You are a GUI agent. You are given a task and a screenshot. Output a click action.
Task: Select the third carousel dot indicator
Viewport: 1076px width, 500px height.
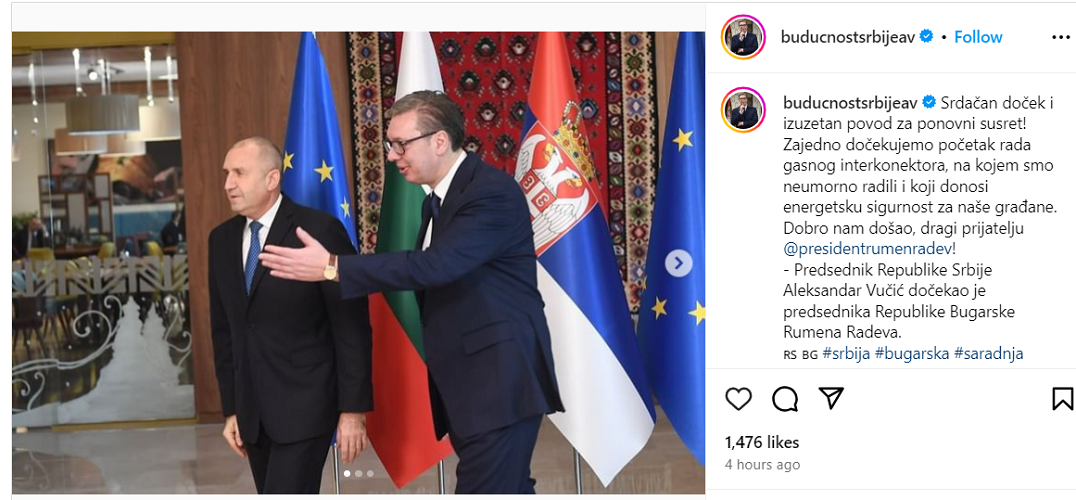pos(370,473)
